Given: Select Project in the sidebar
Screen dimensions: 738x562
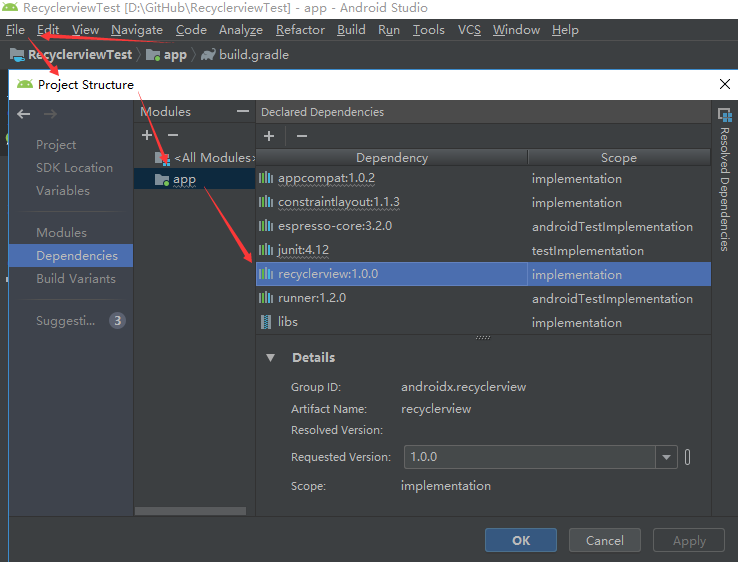Looking at the screenshot, I should click(x=56, y=145).
